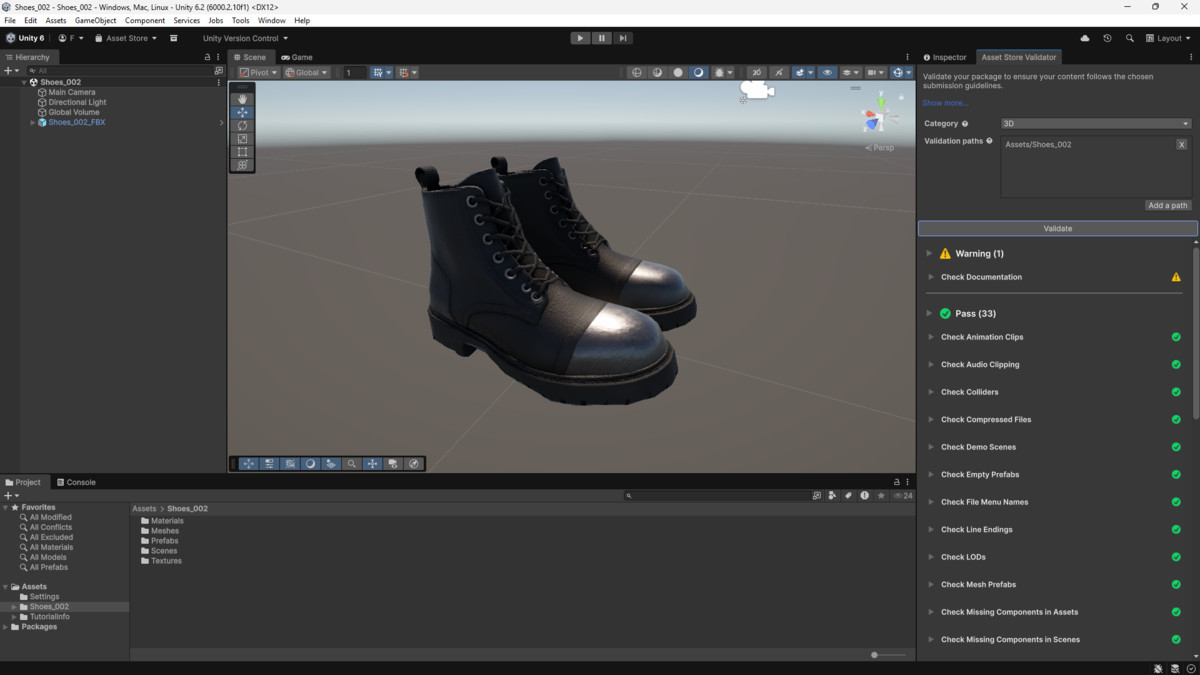Expand Shoes_002_FBX in the Hierarchy
The image size is (1200, 675).
pyautogui.click(x=32, y=122)
